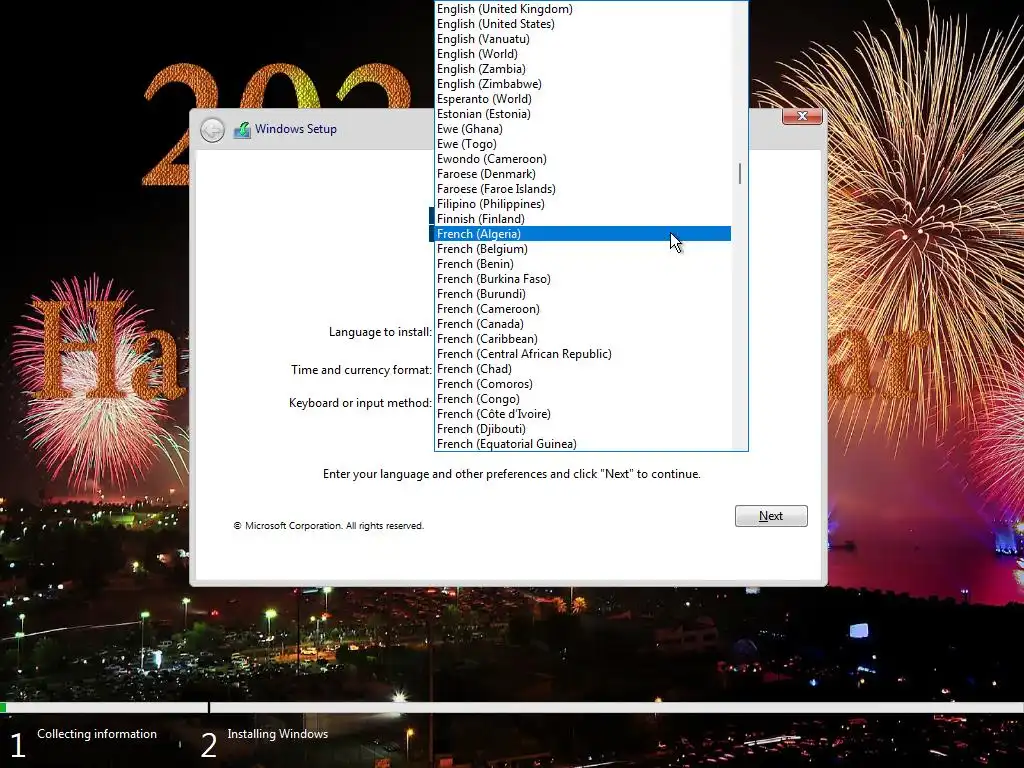The image size is (1024, 768).
Task: Select Ewondo (Cameroon) from list
Action: (x=583, y=159)
